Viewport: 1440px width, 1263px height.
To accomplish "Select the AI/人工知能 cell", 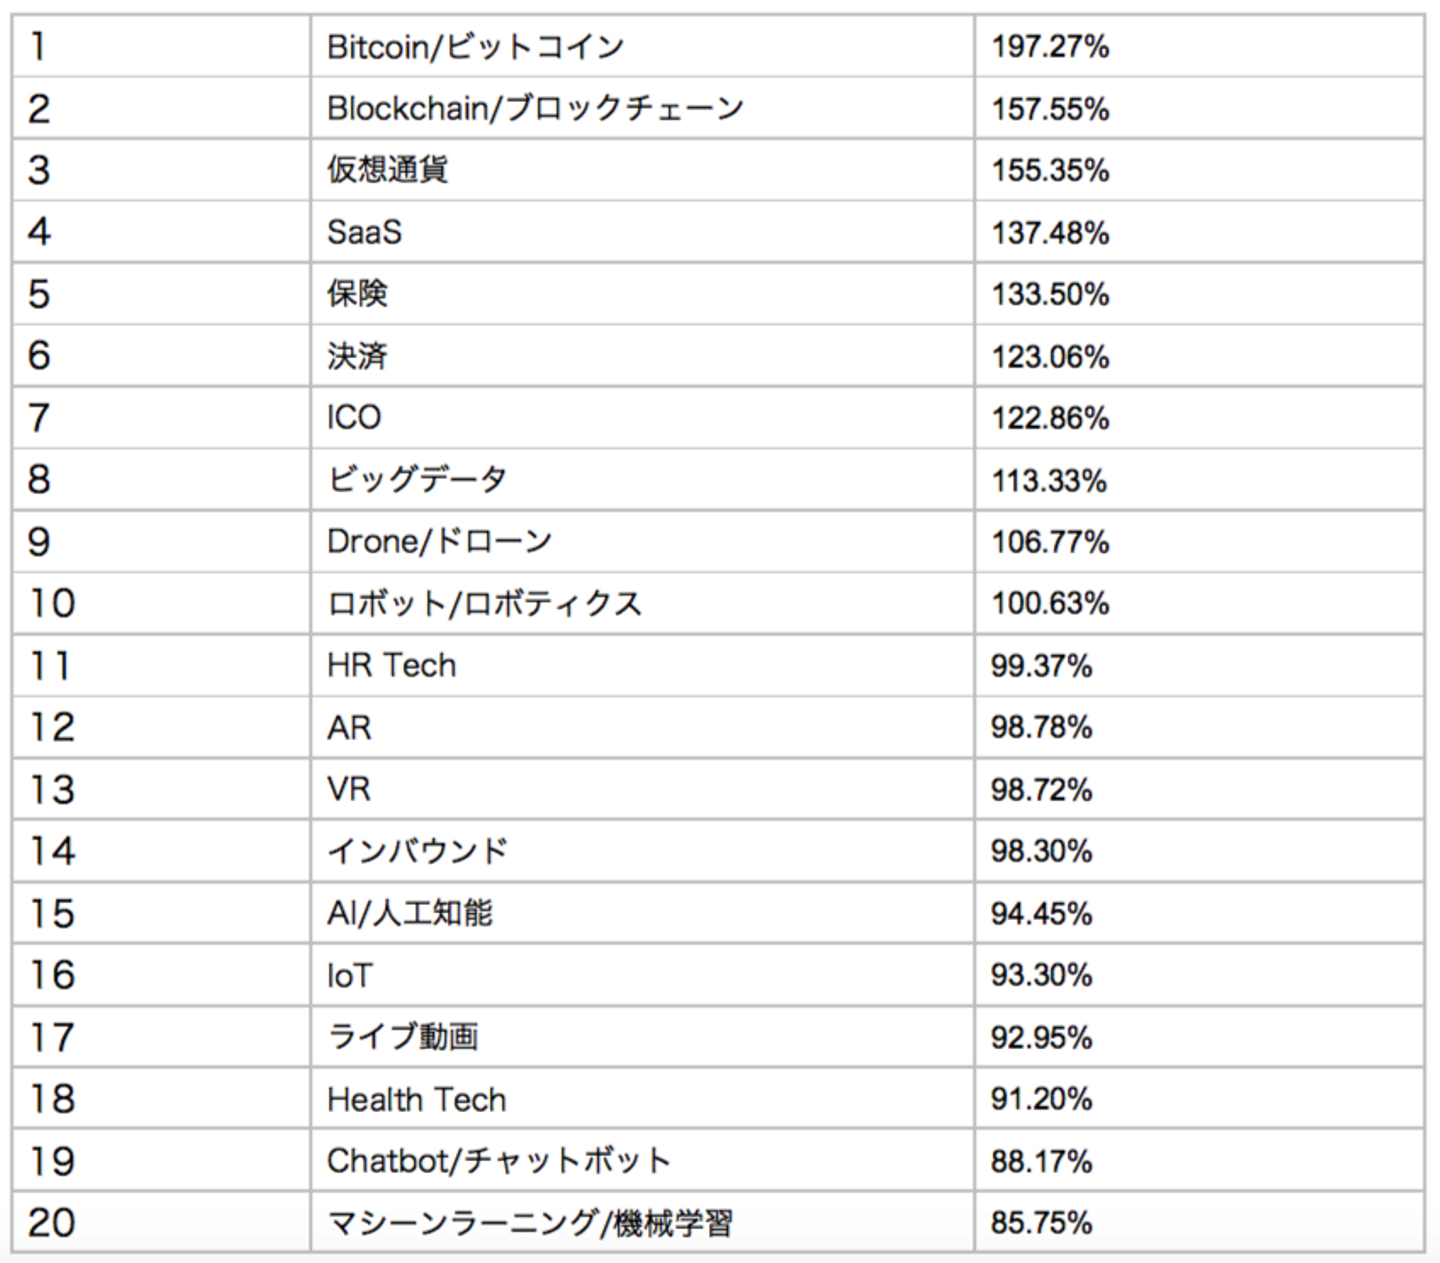I will tap(410, 913).
